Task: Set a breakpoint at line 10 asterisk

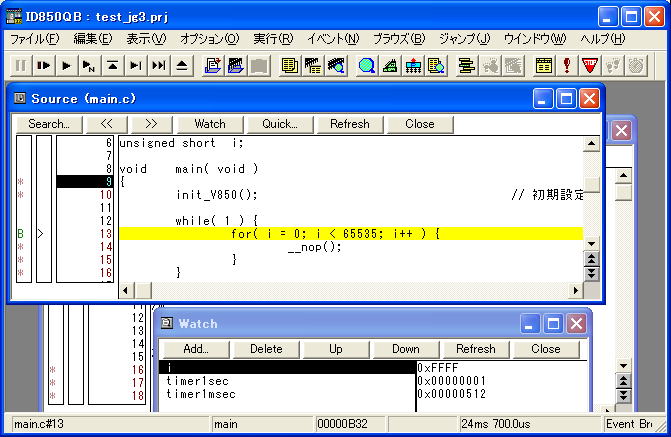Action: 20,194
